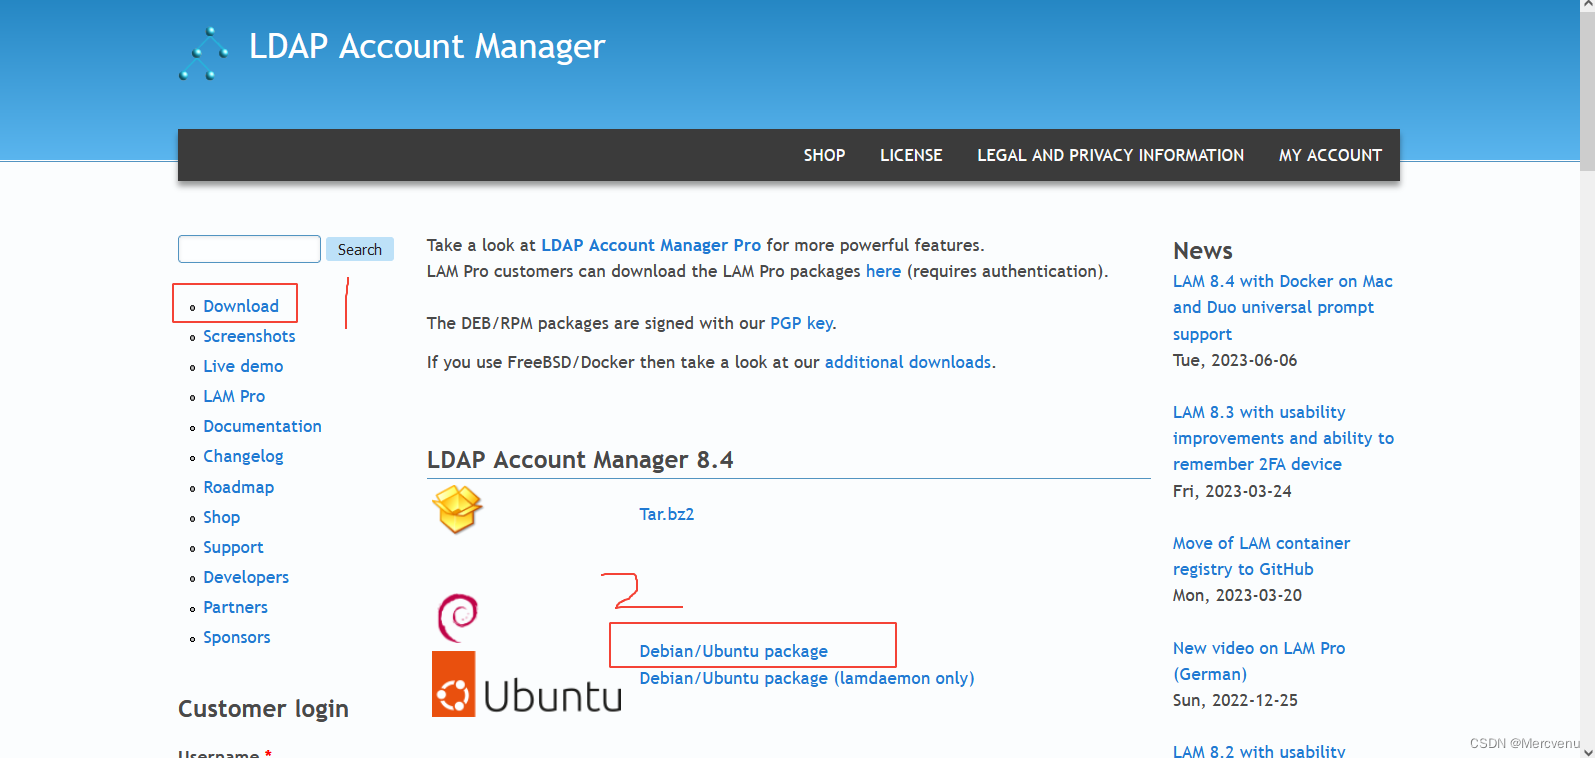Open news LAM 8.2 with usability
The image size is (1595, 758).
tap(1259, 750)
